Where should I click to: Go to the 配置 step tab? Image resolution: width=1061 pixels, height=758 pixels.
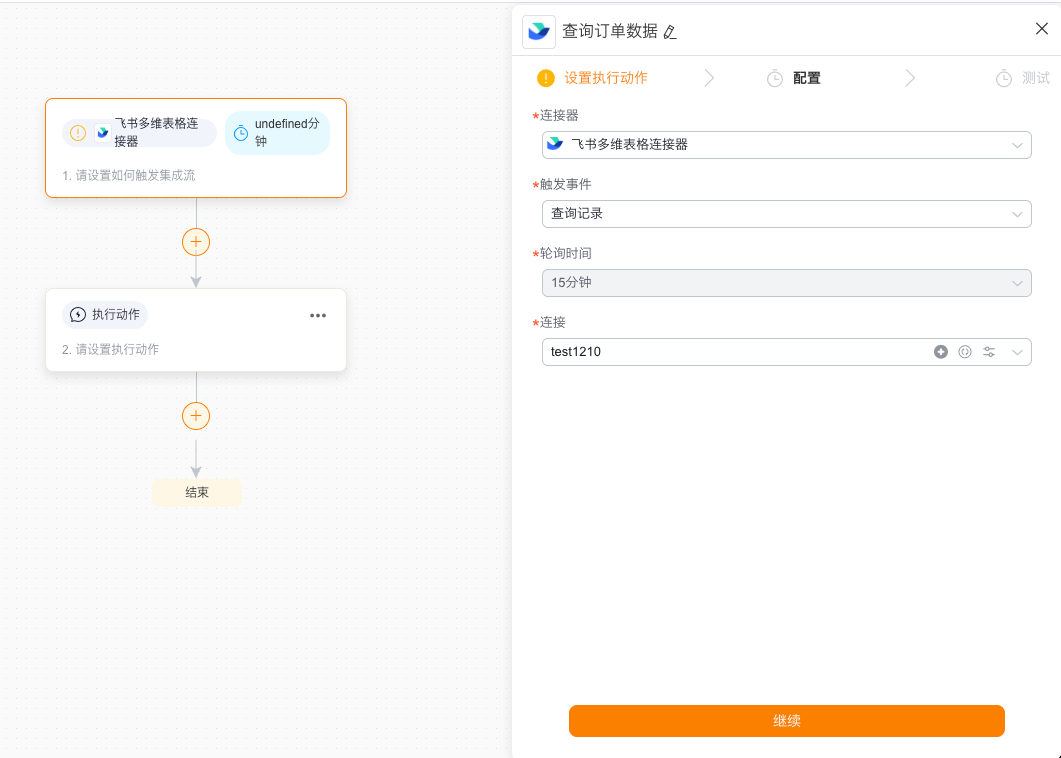[x=806, y=78]
